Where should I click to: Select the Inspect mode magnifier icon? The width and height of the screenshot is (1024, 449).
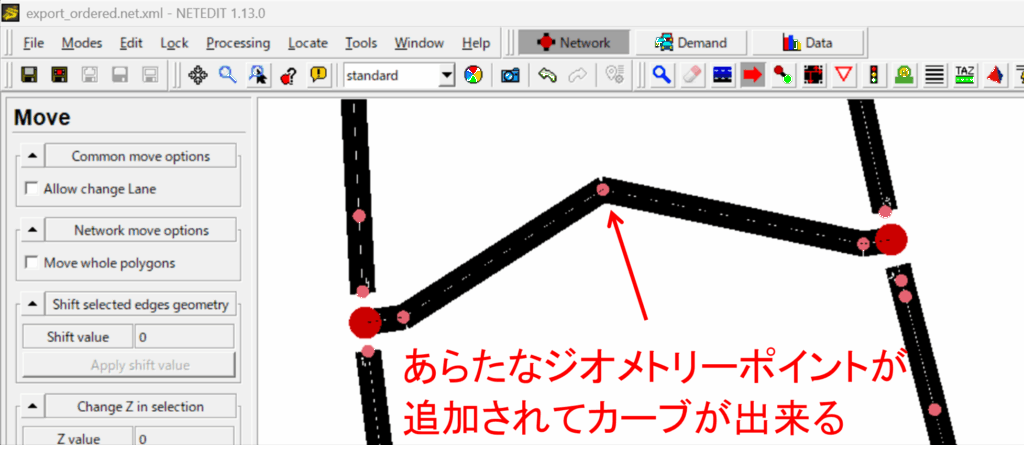click(x=662, y=75)
